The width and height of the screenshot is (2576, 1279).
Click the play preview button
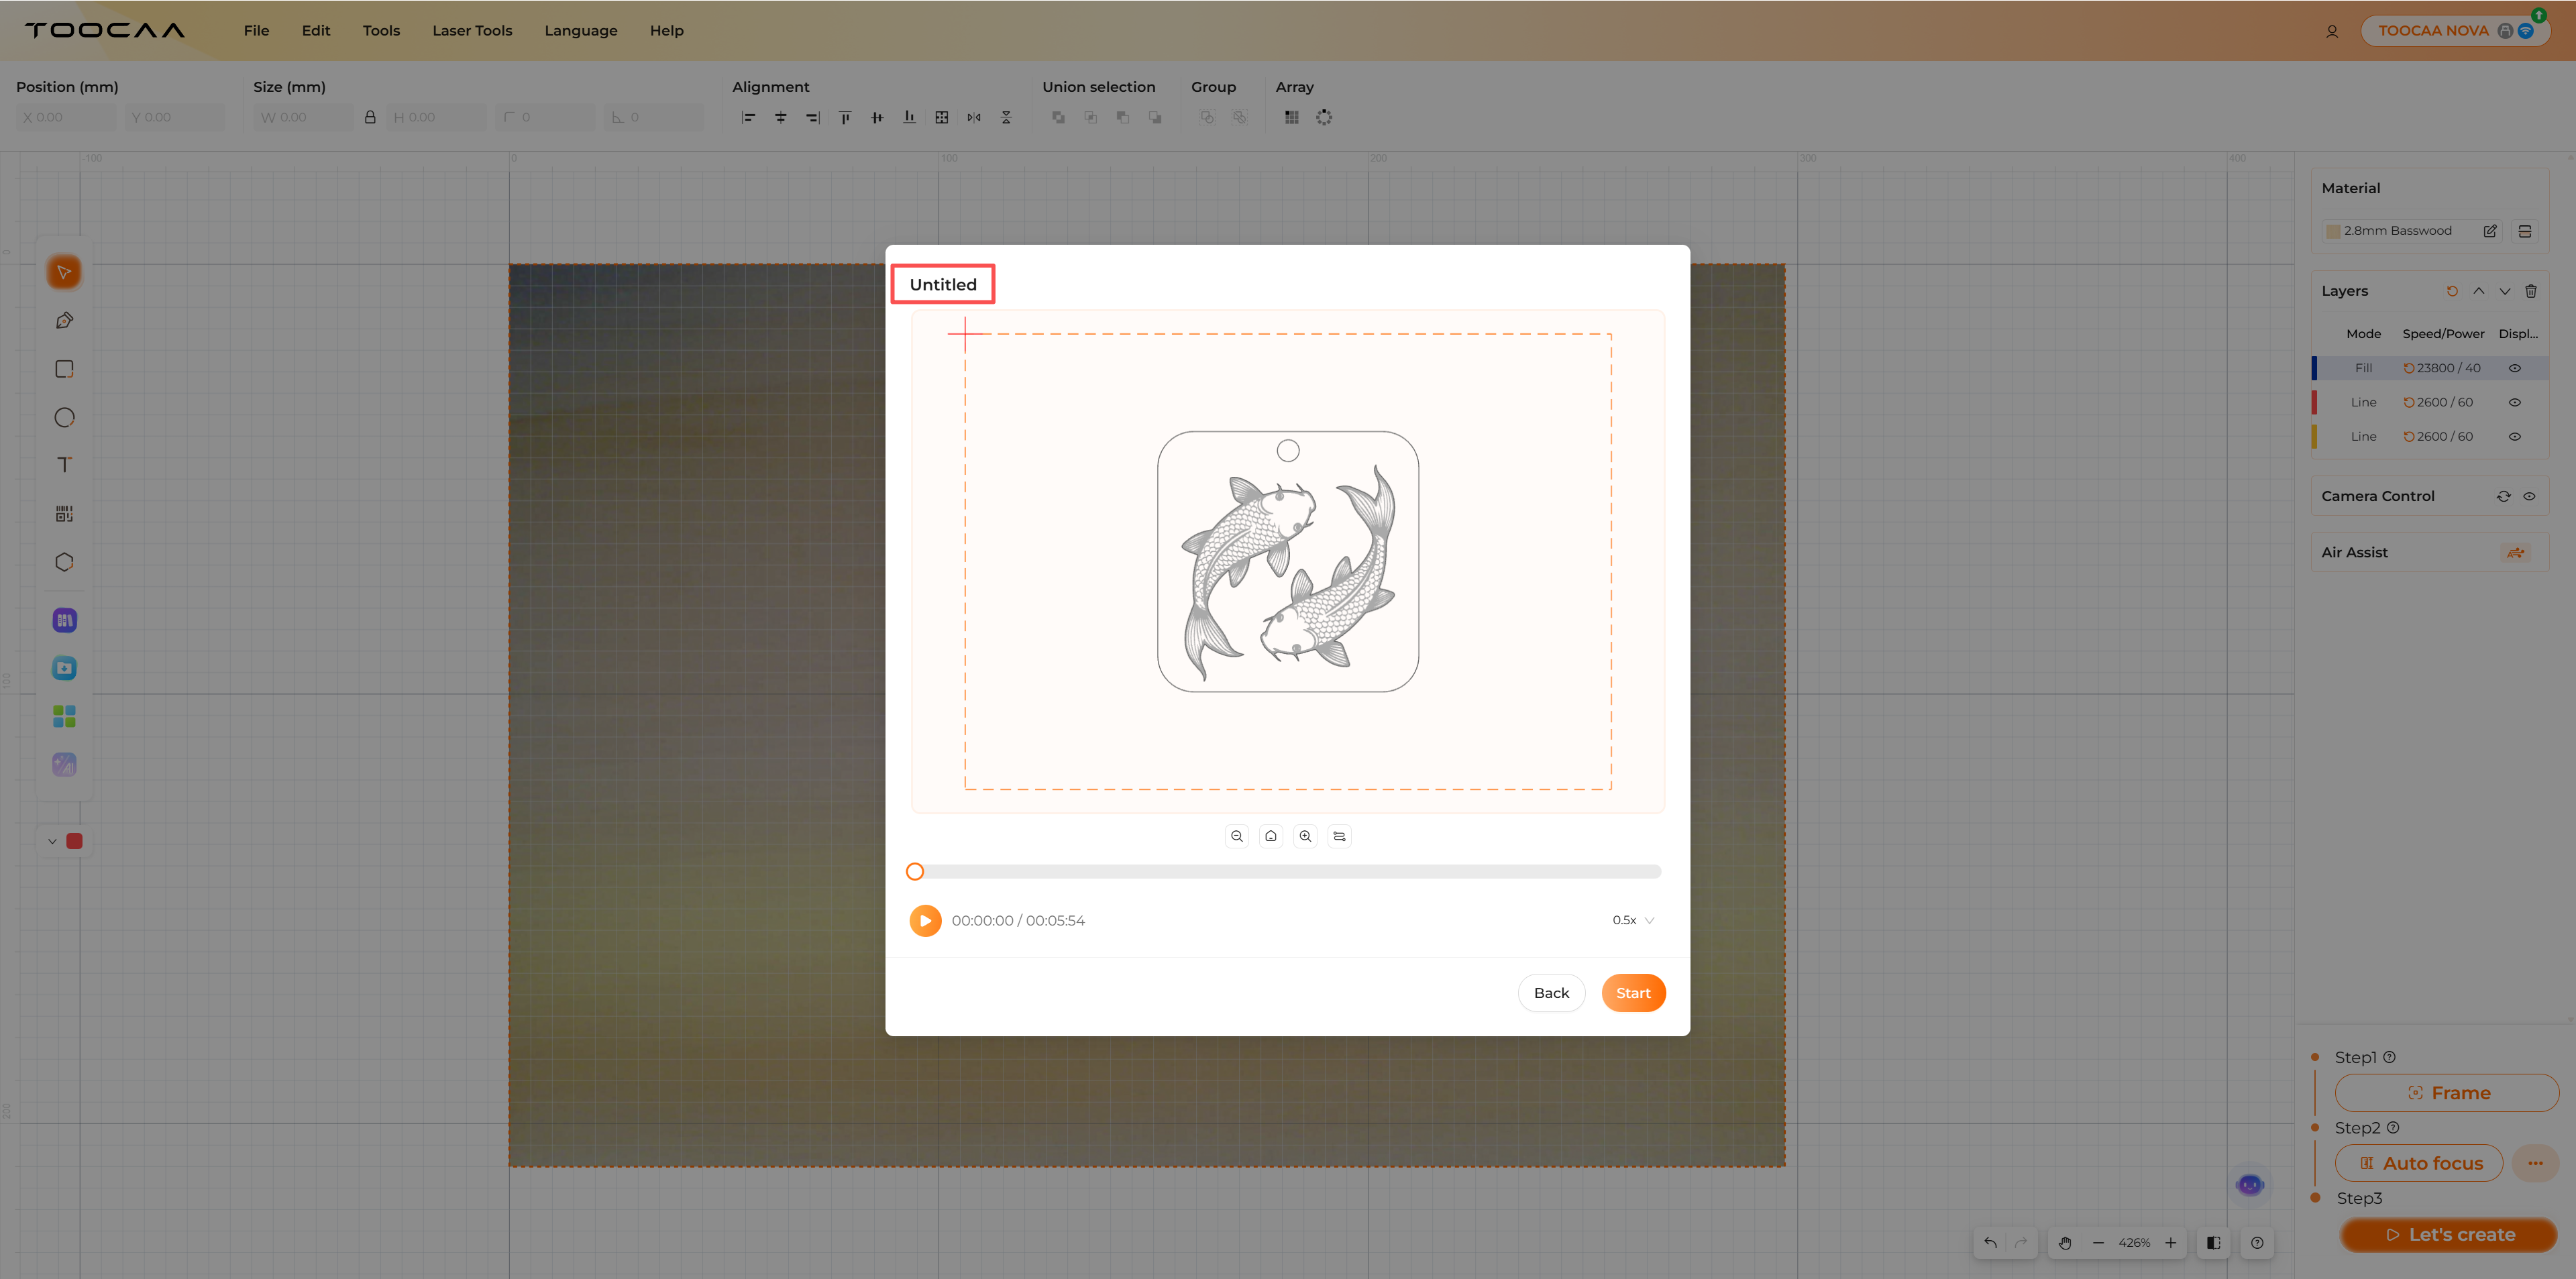(925, 920)
